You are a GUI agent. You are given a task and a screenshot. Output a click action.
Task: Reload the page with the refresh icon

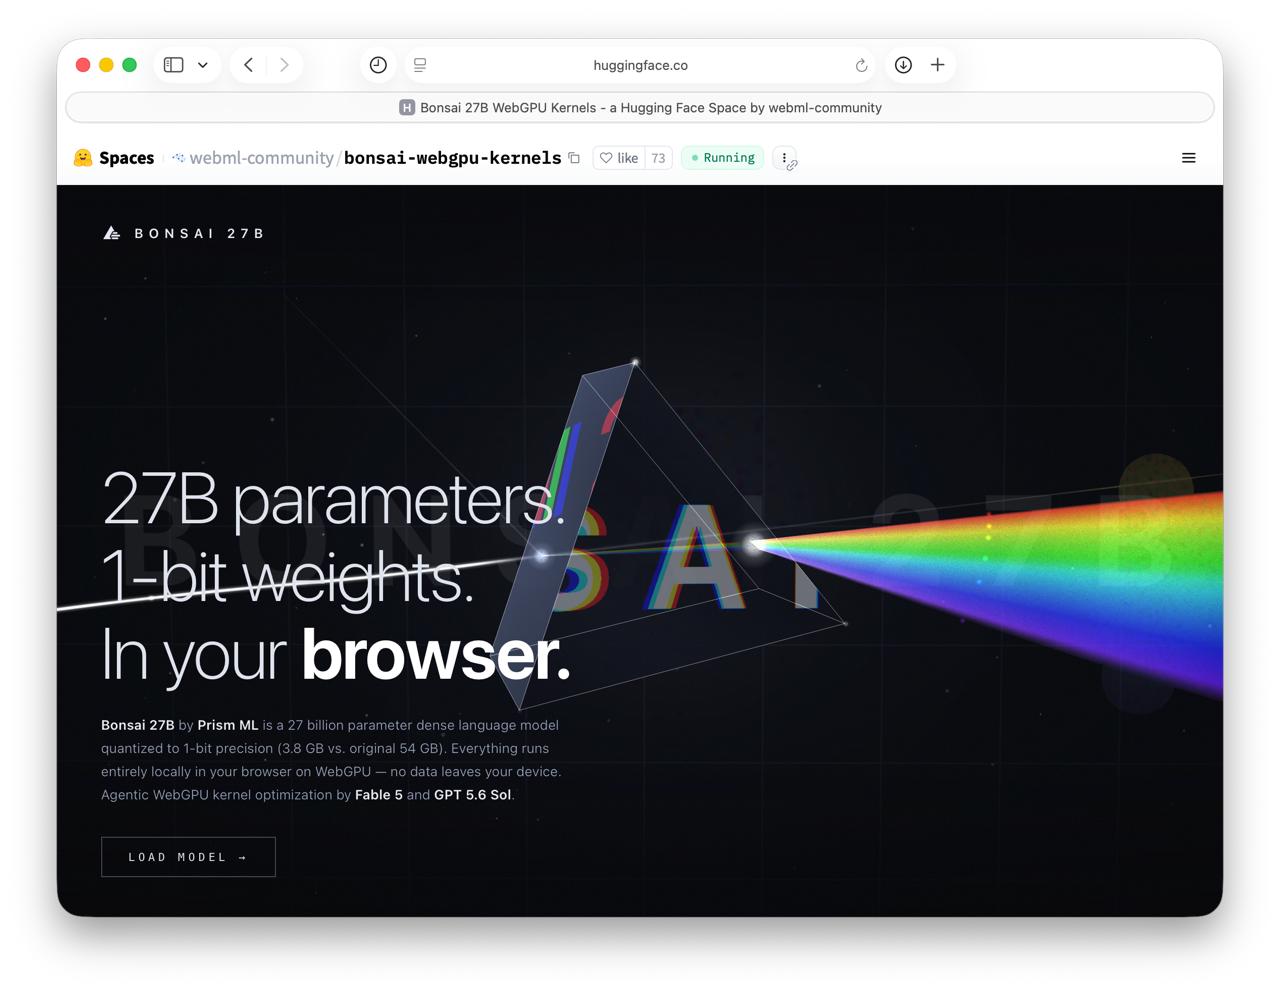861,65
